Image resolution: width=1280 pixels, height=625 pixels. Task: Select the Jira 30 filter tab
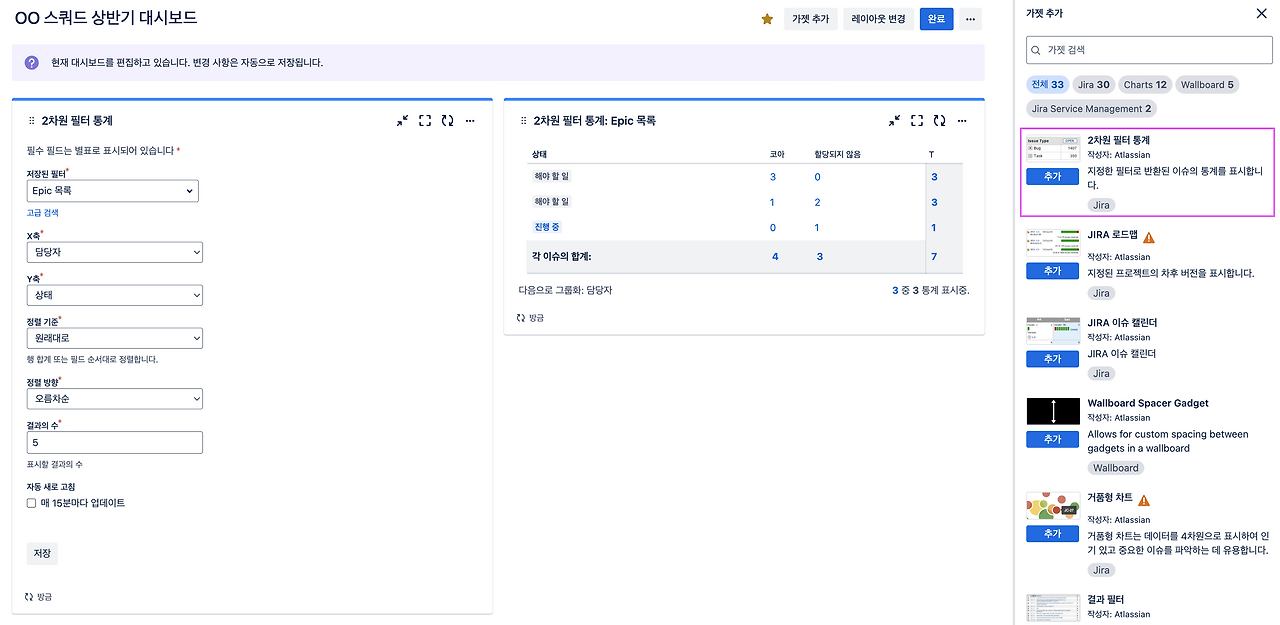point(1093,84)
